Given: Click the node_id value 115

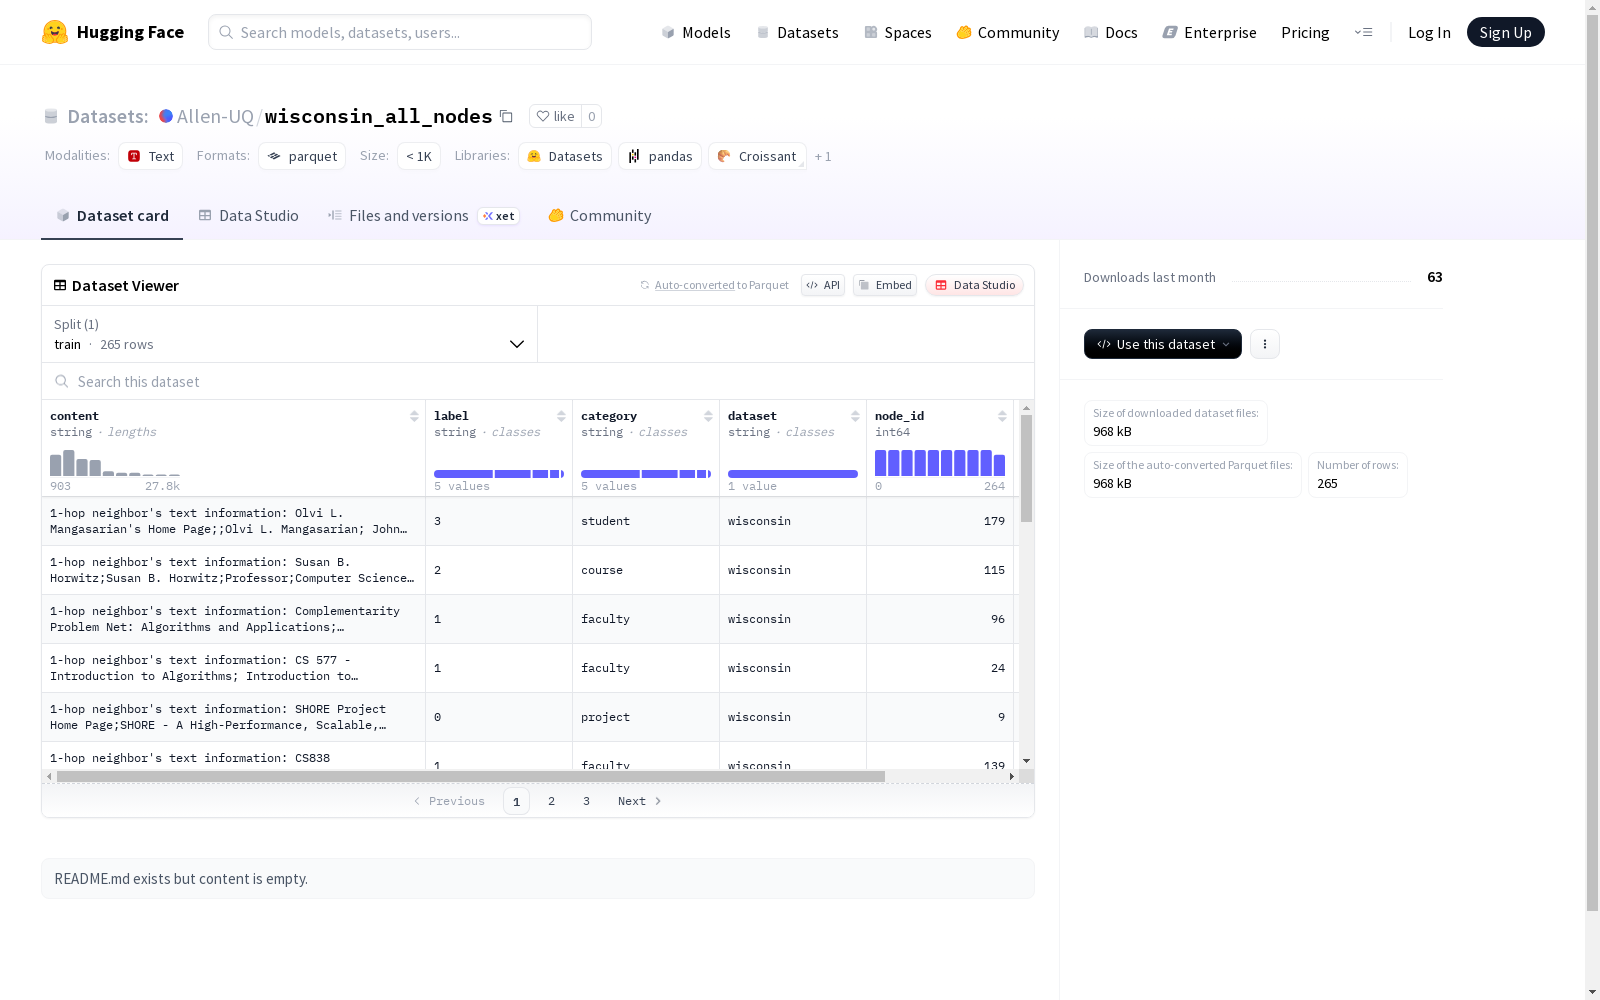Looking at the screenshot, I should 994,570.
